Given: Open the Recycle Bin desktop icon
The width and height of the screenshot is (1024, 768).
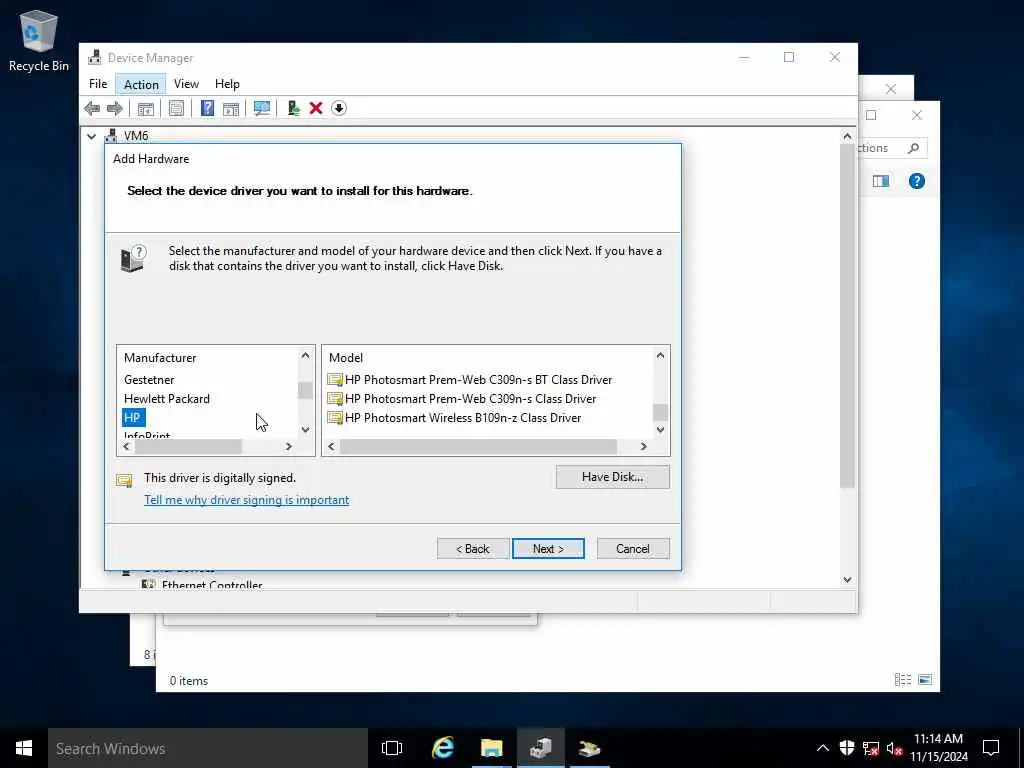Looking at the screenshot, I should [39, 41].
